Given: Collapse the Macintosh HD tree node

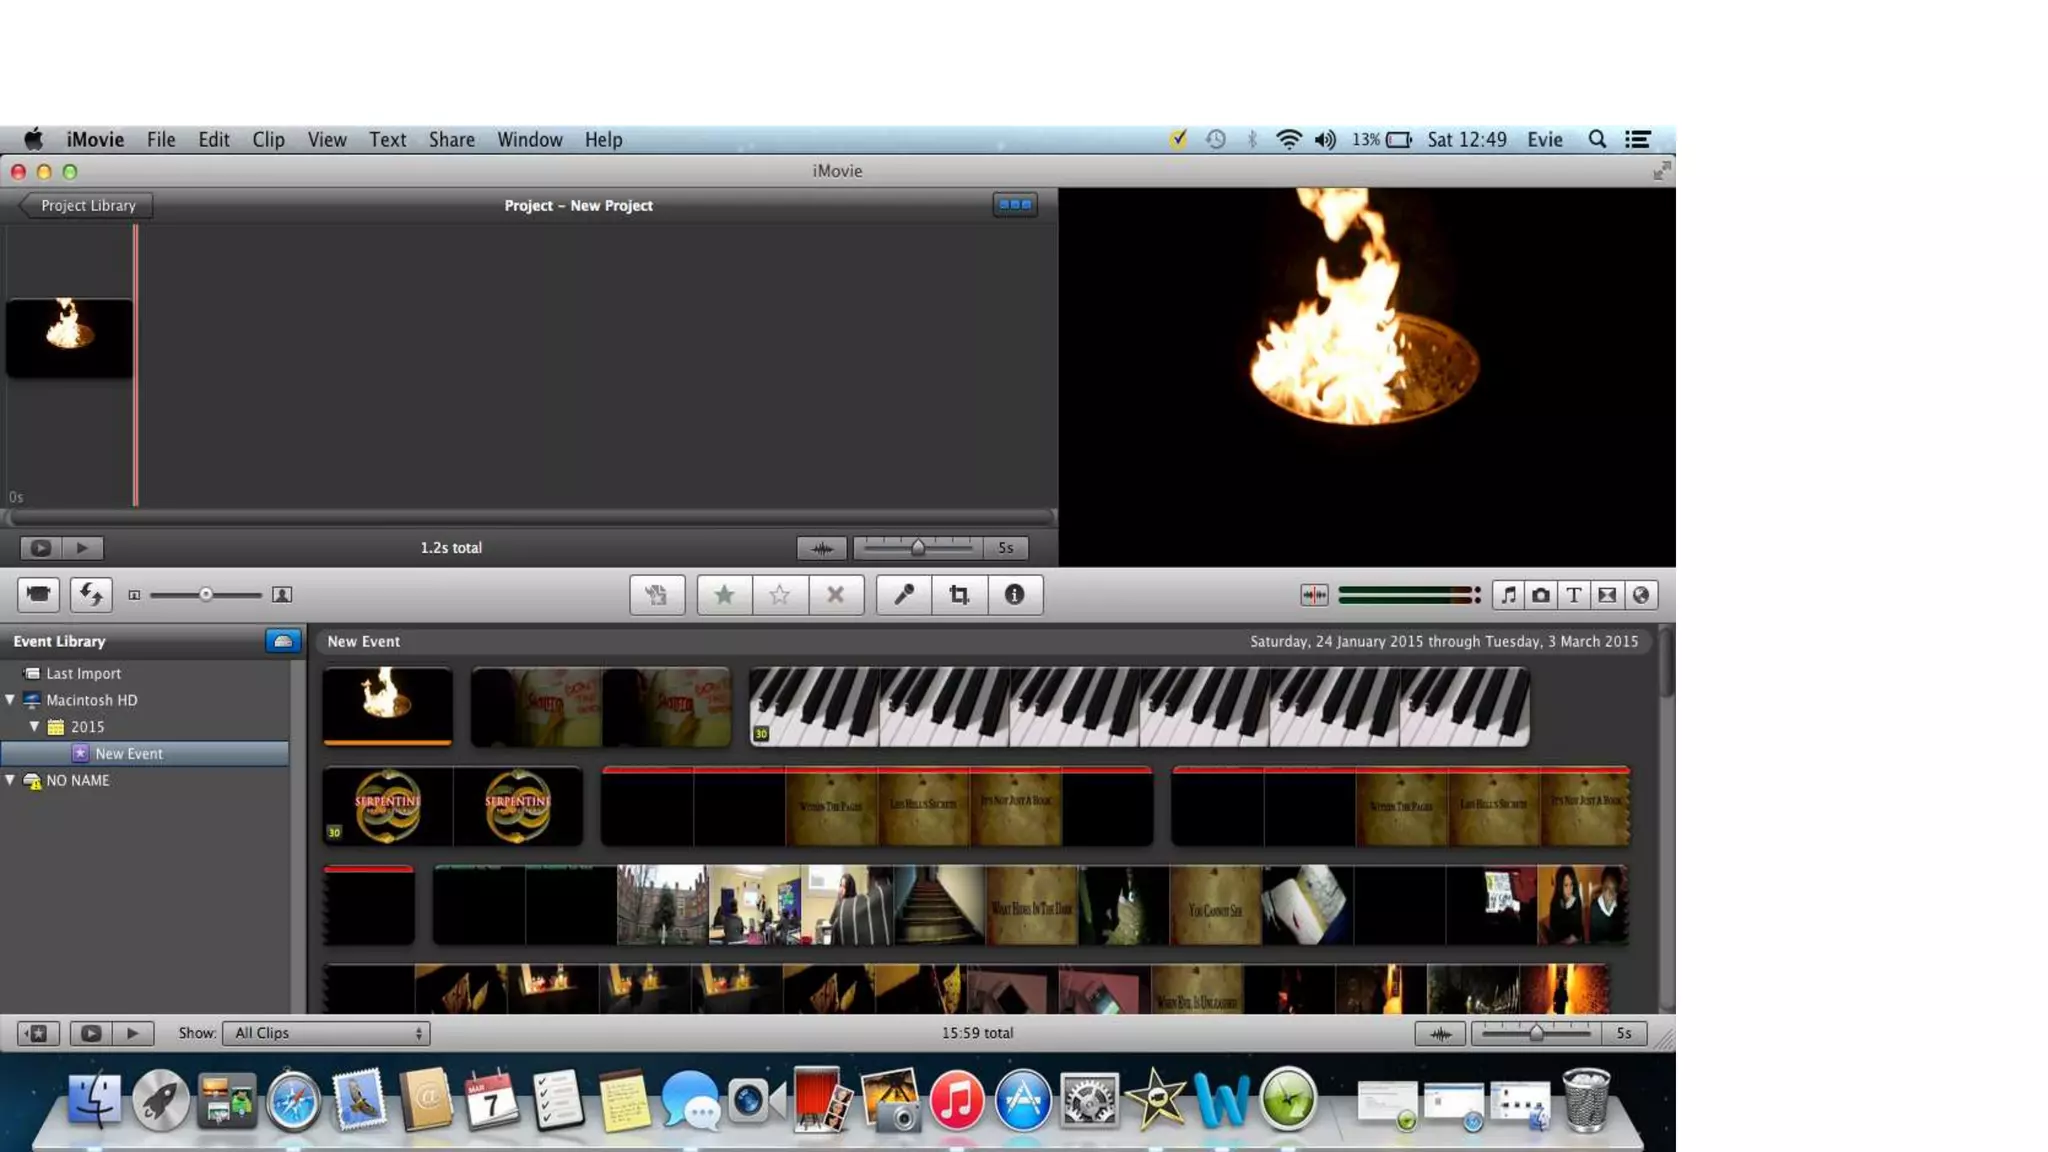Looking at the screenshot, I should (x=10, y=700).
